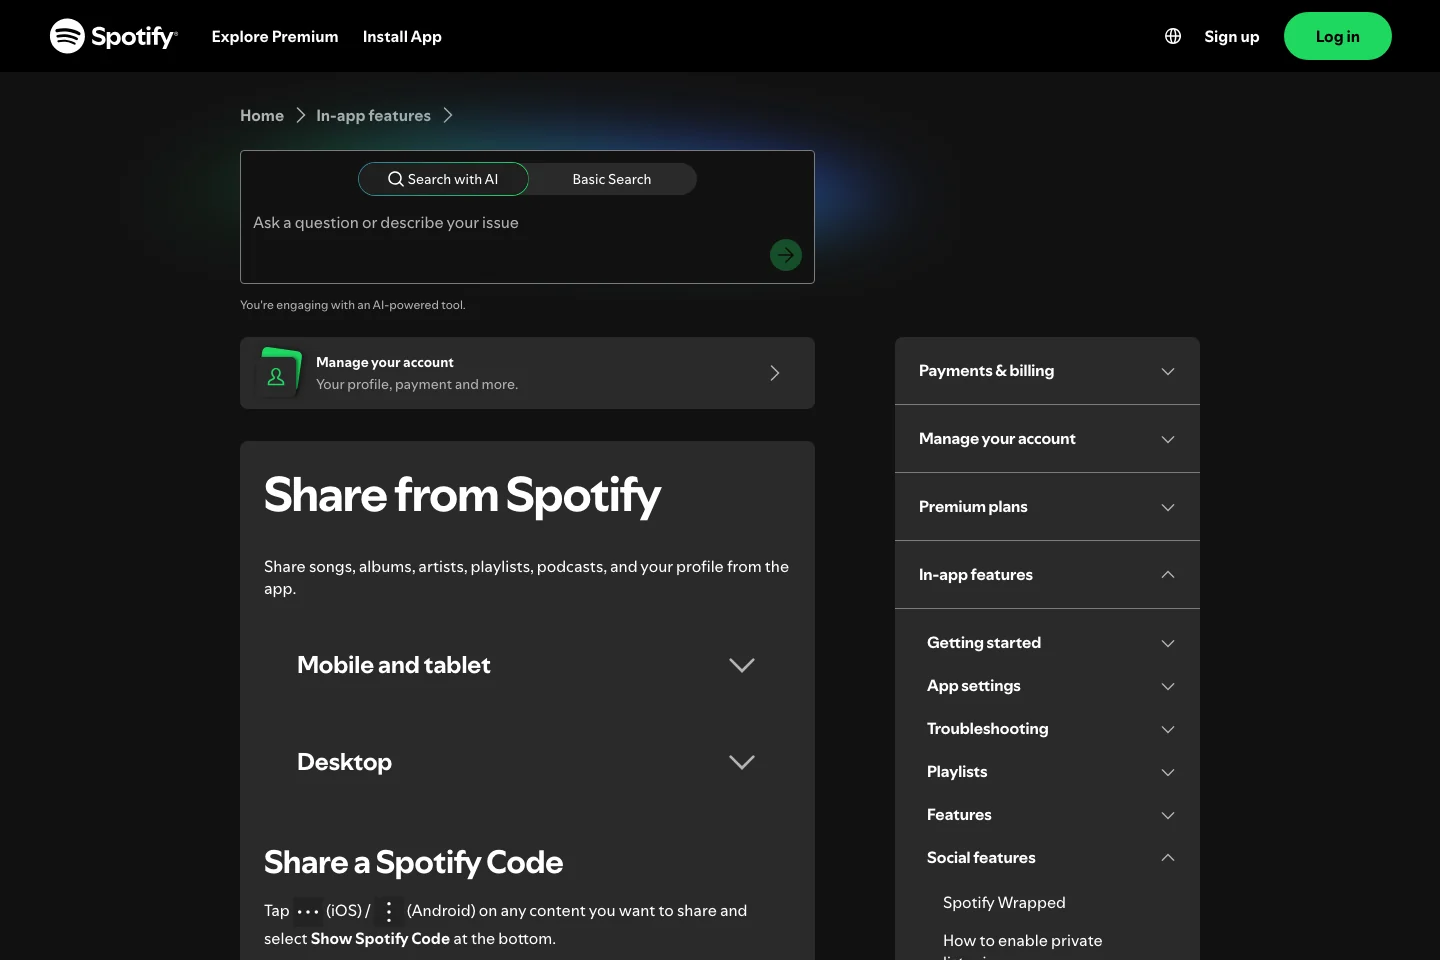The height and width of the screenshot is (960, 1440).
Task: Click the green Log in button
Action: [x=1338, y=36]
